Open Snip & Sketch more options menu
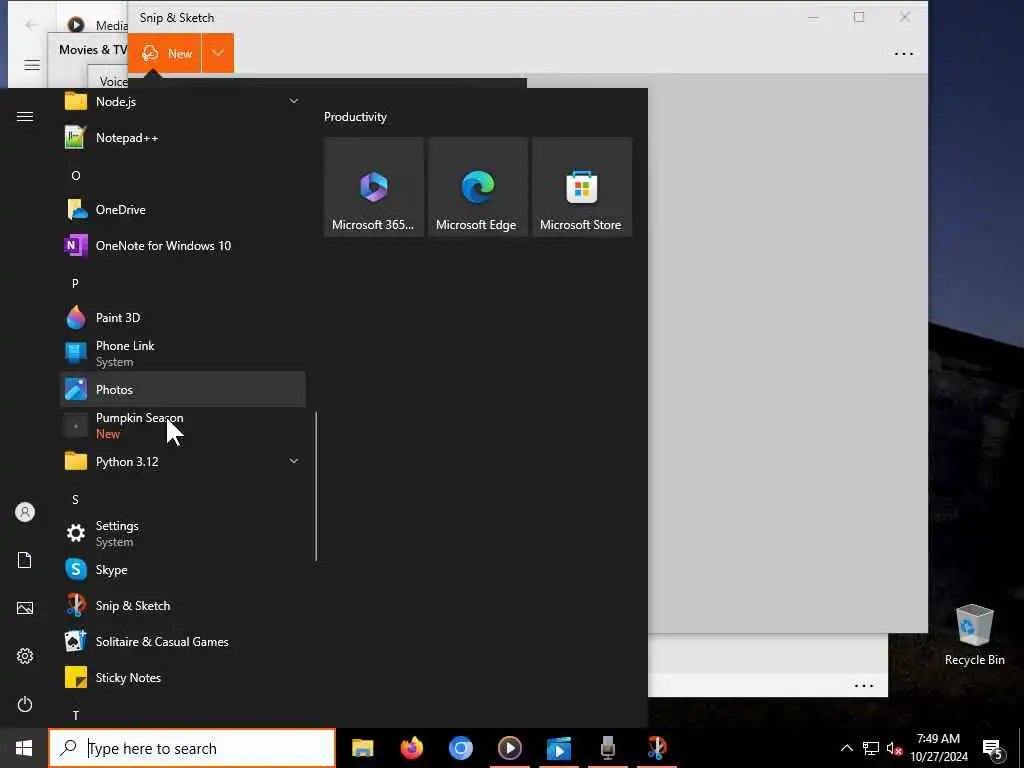 [904, 54]
